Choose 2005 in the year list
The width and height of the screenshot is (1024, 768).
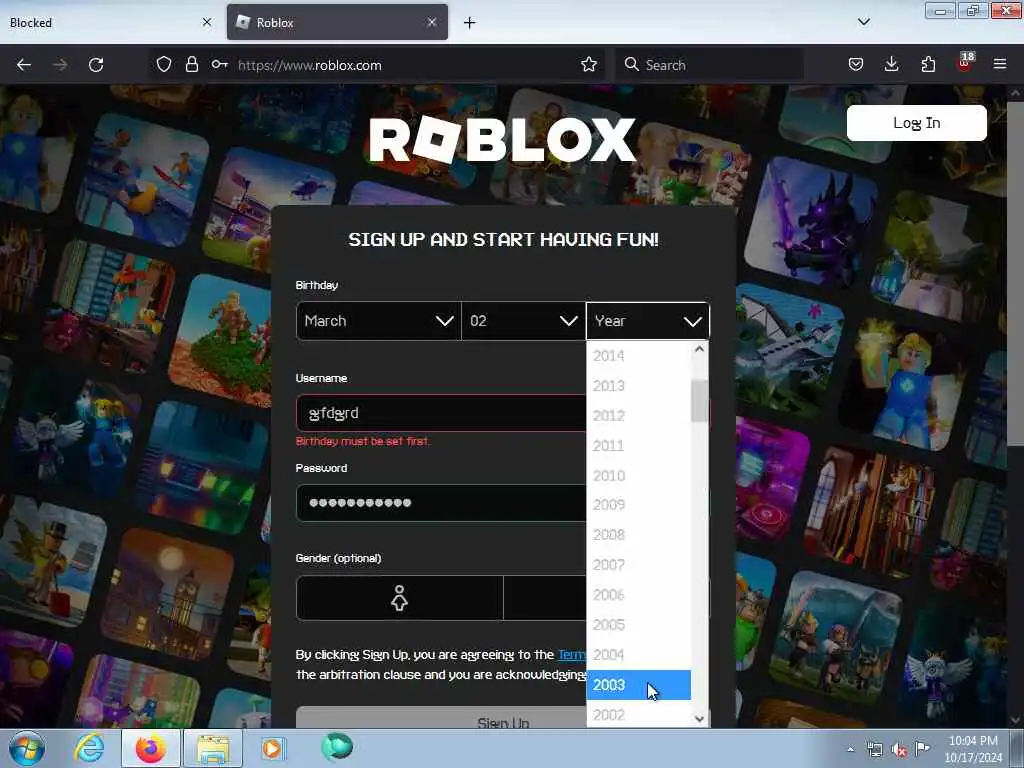click(638, 625)
